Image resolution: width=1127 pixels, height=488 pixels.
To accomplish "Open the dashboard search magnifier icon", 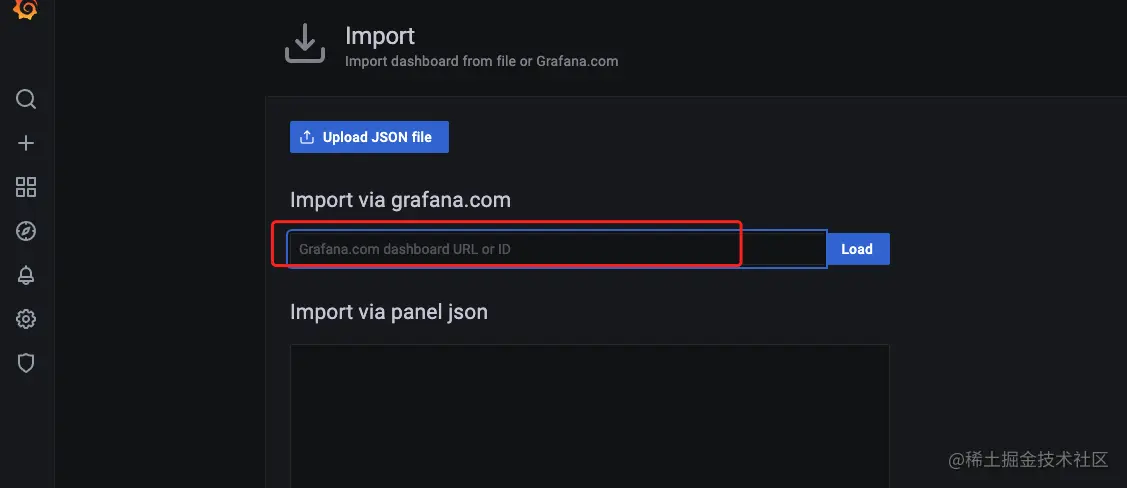I will click(26, 99).
